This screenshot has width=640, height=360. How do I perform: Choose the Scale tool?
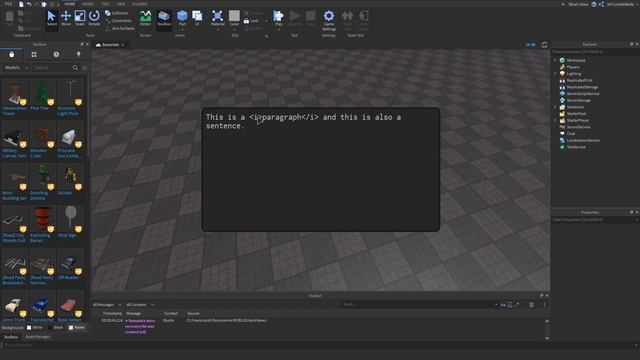(x=80, y=19)
